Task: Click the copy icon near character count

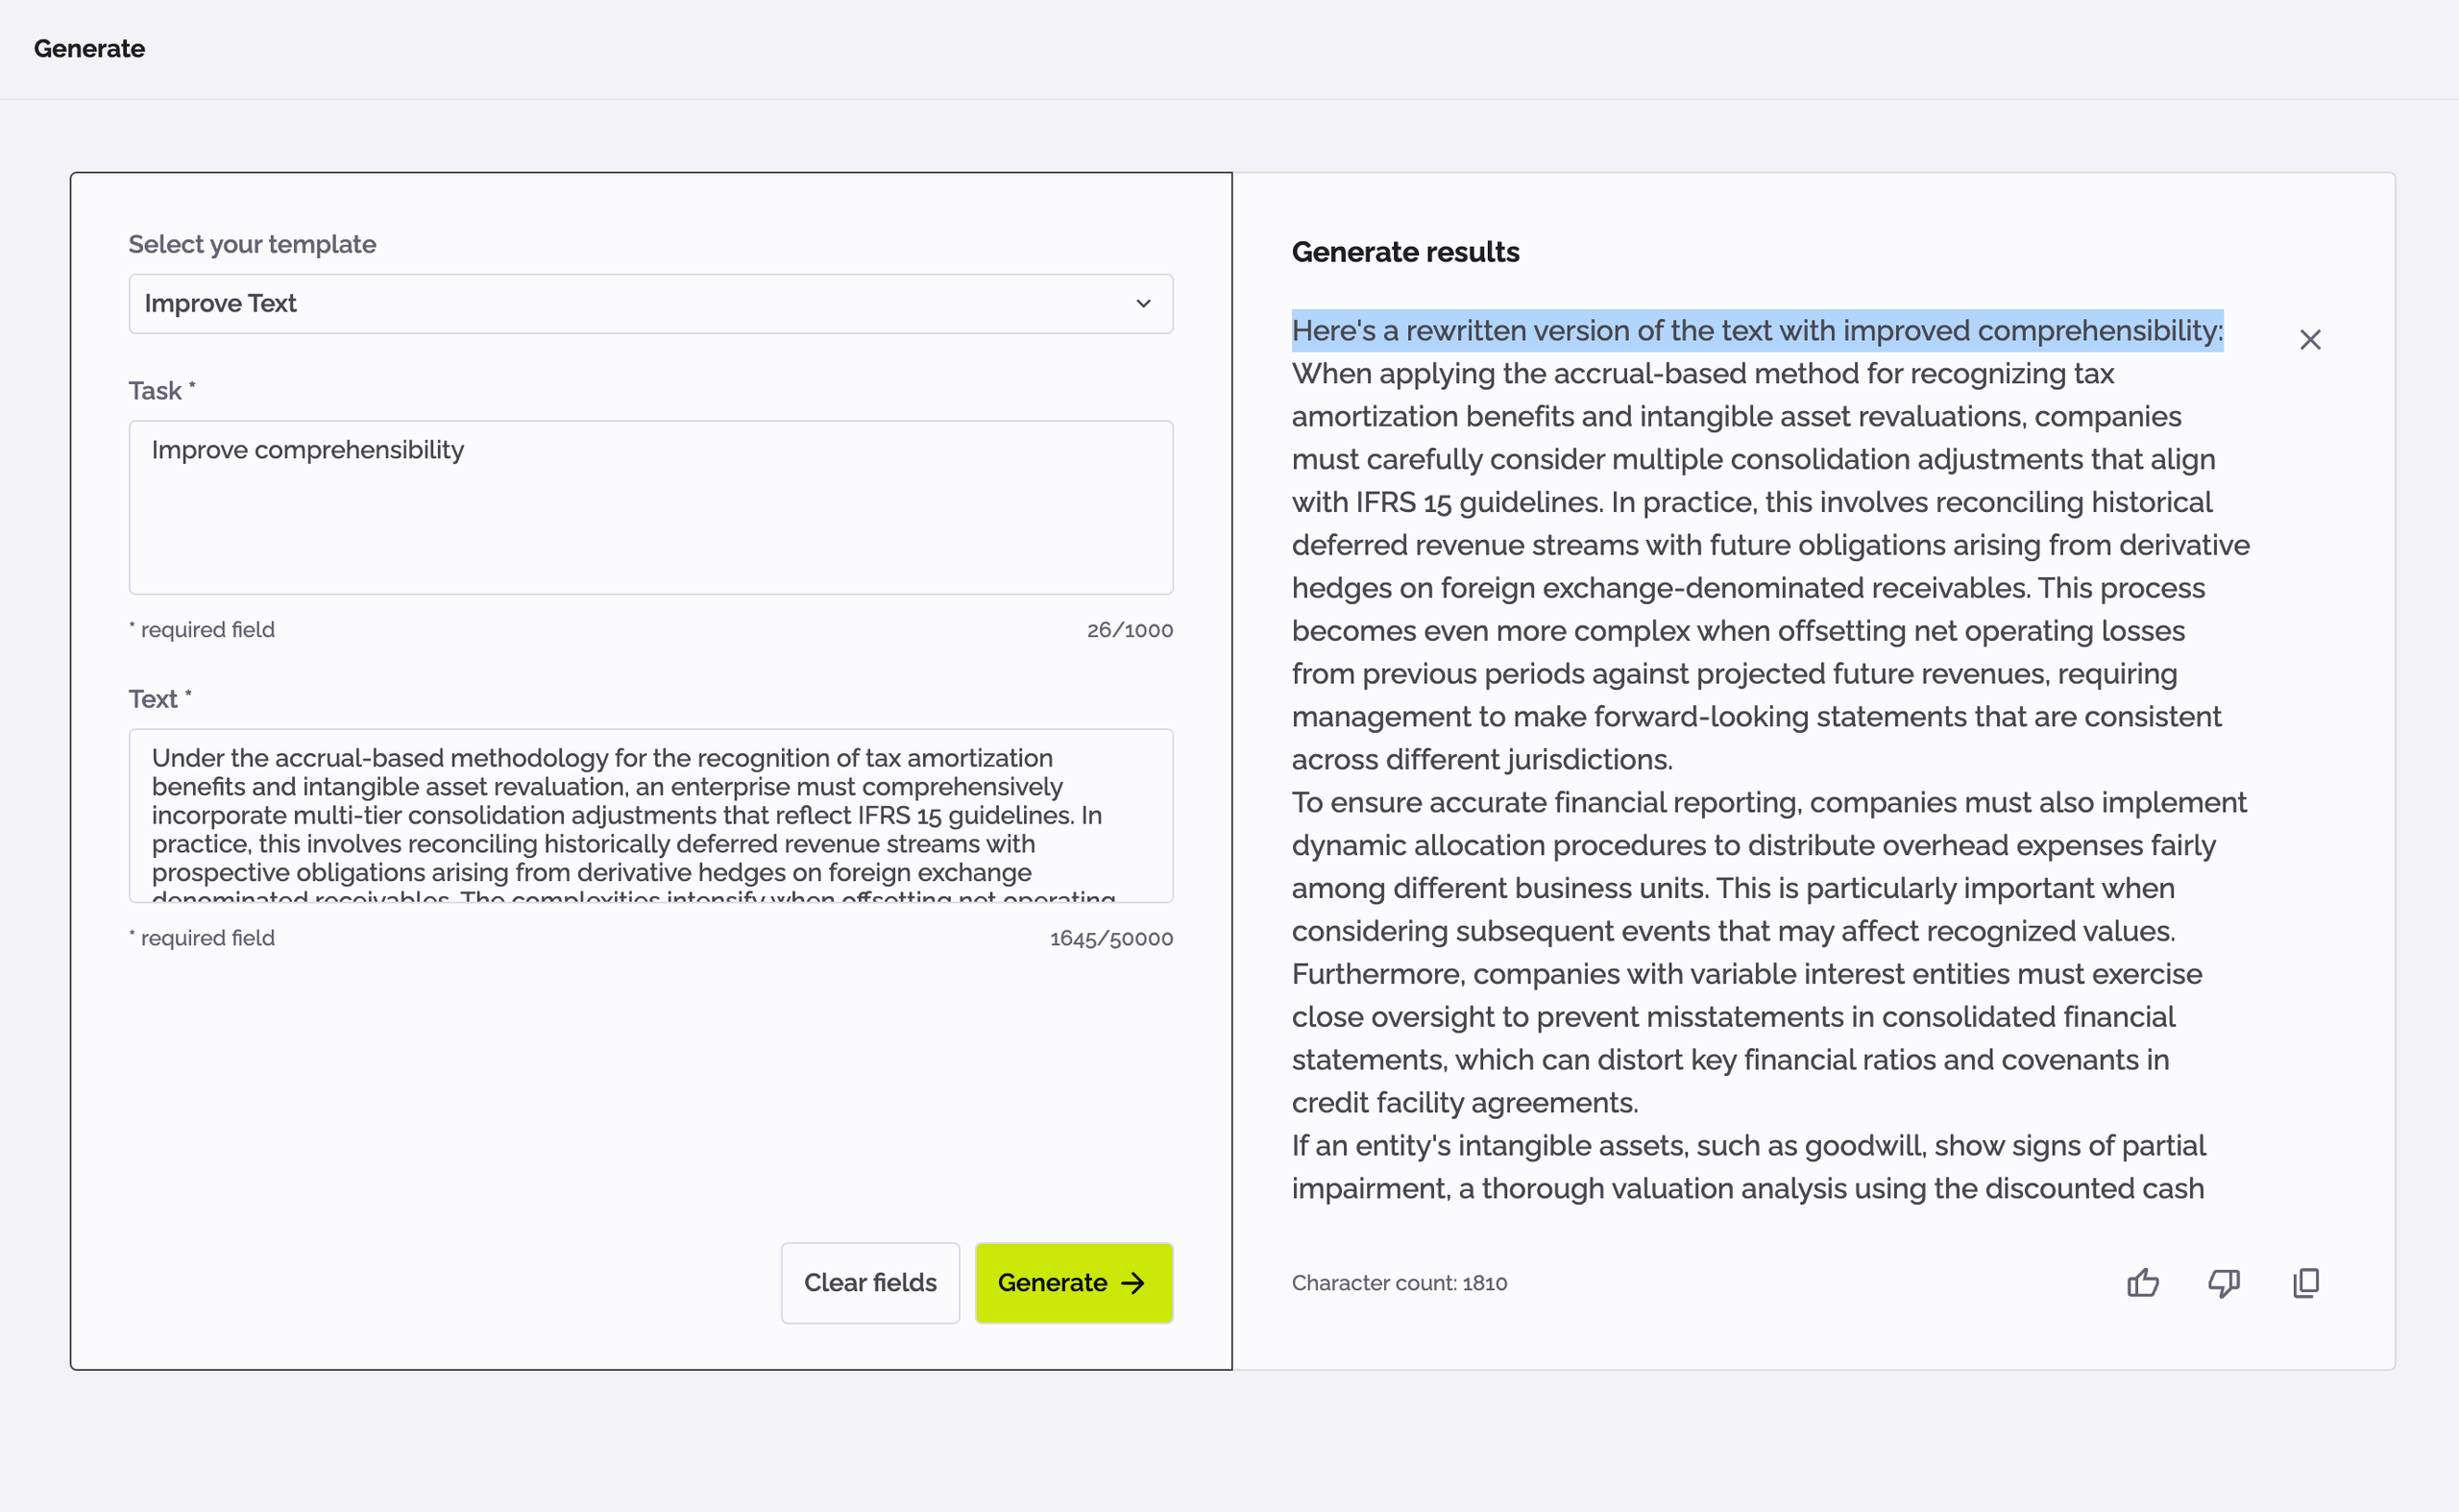Action: pyautogui.click(x=2305, y=1283)
